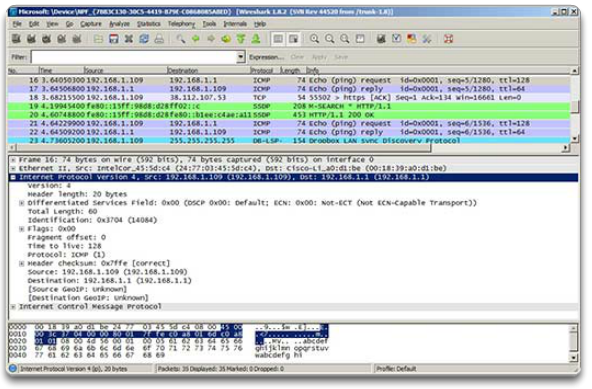This screenshot has width=592, height=389.
Task: Toggle packet list colorization
Action: click(x=278, y=39)
